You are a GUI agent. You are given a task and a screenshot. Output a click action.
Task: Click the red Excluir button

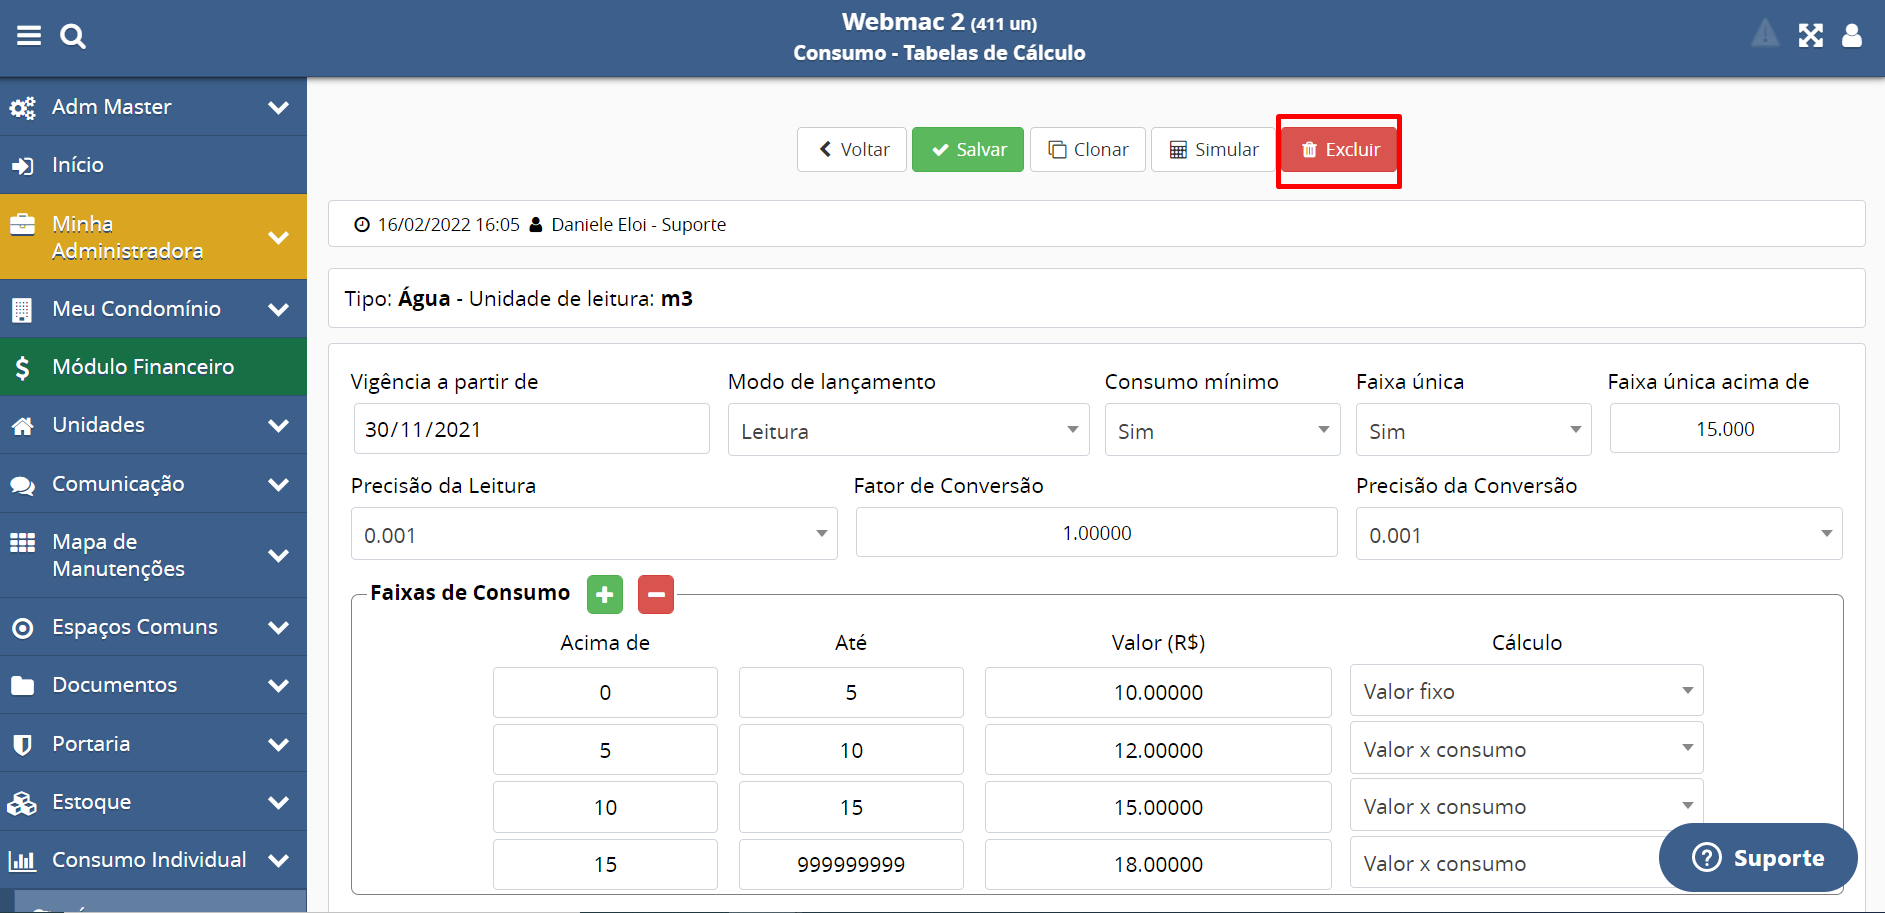pos(1339,150)
